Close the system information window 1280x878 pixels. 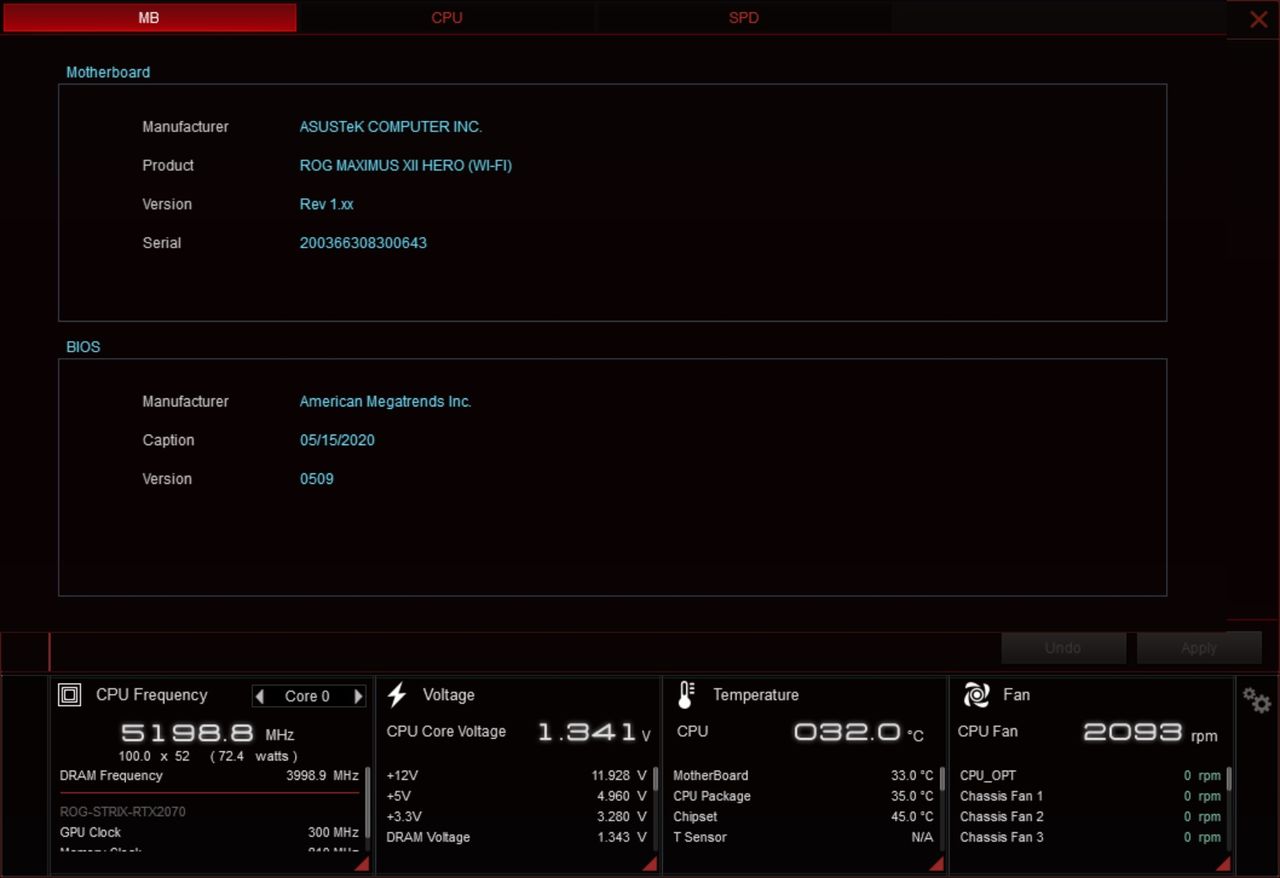click(x=1258, y=19)
